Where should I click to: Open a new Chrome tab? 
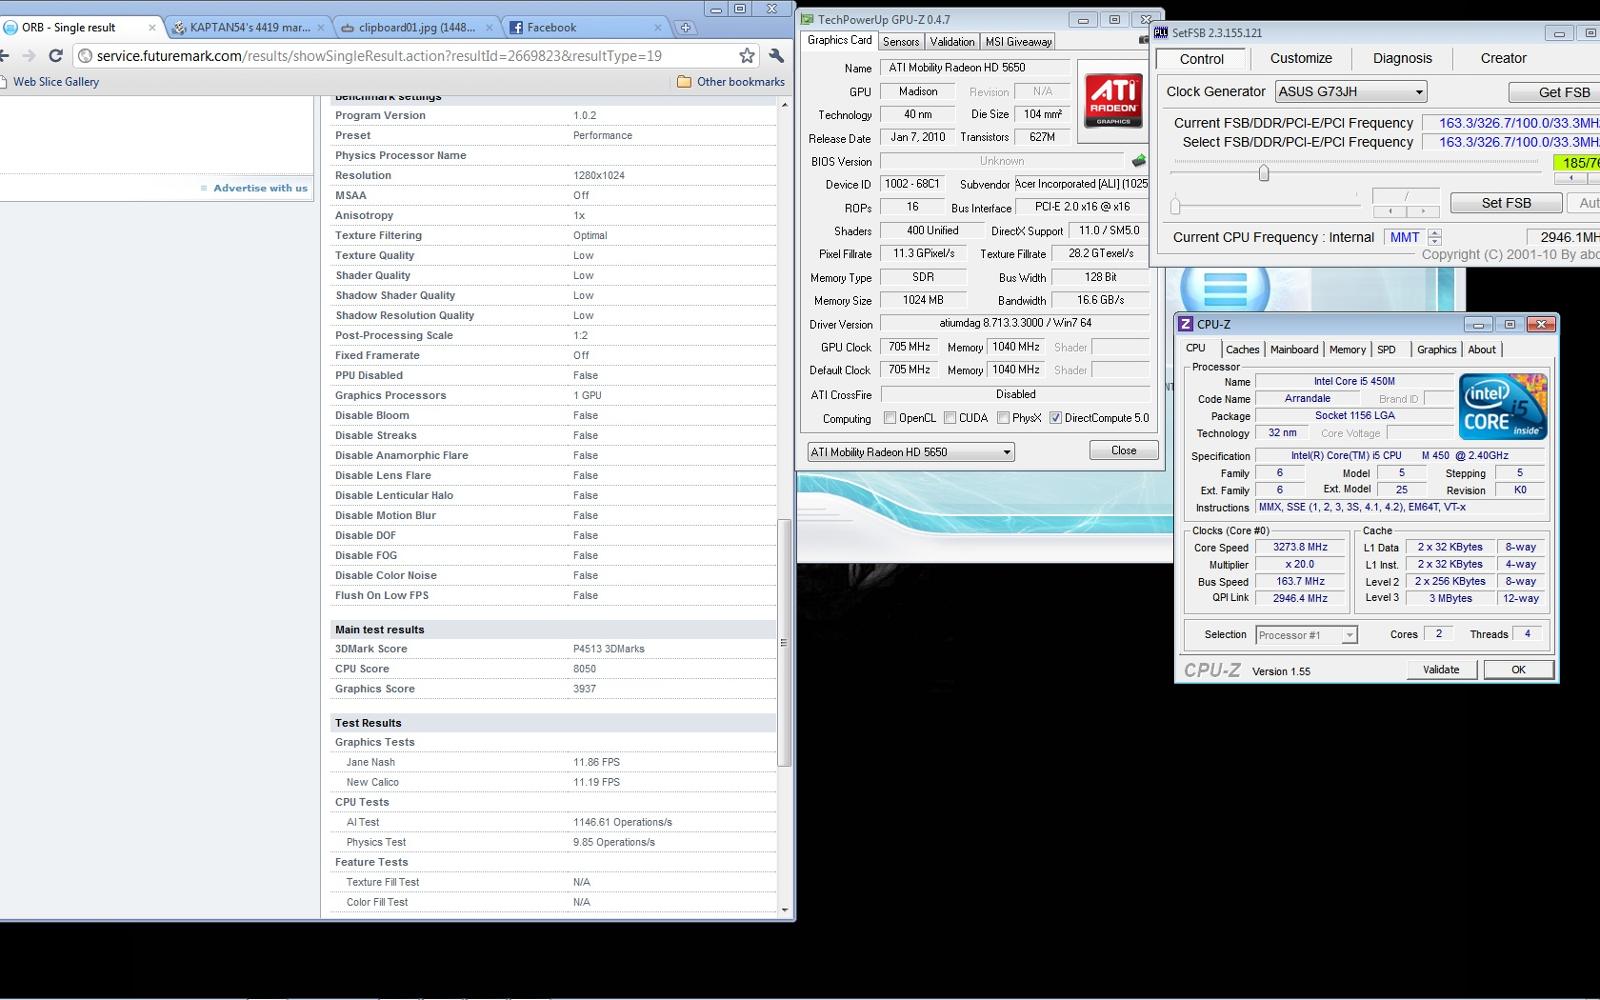pyautogui.click(x=686, y=28)
